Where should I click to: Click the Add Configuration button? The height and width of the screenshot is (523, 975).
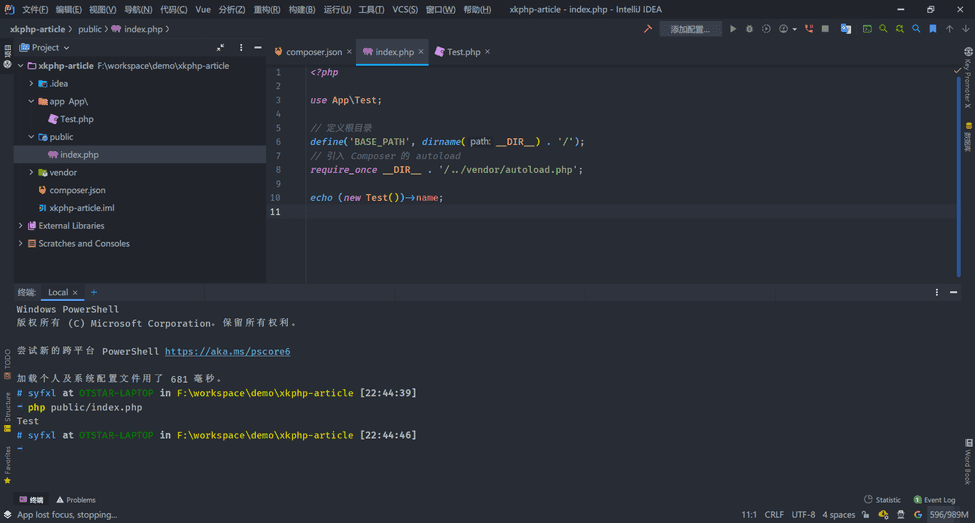point(690,29)
